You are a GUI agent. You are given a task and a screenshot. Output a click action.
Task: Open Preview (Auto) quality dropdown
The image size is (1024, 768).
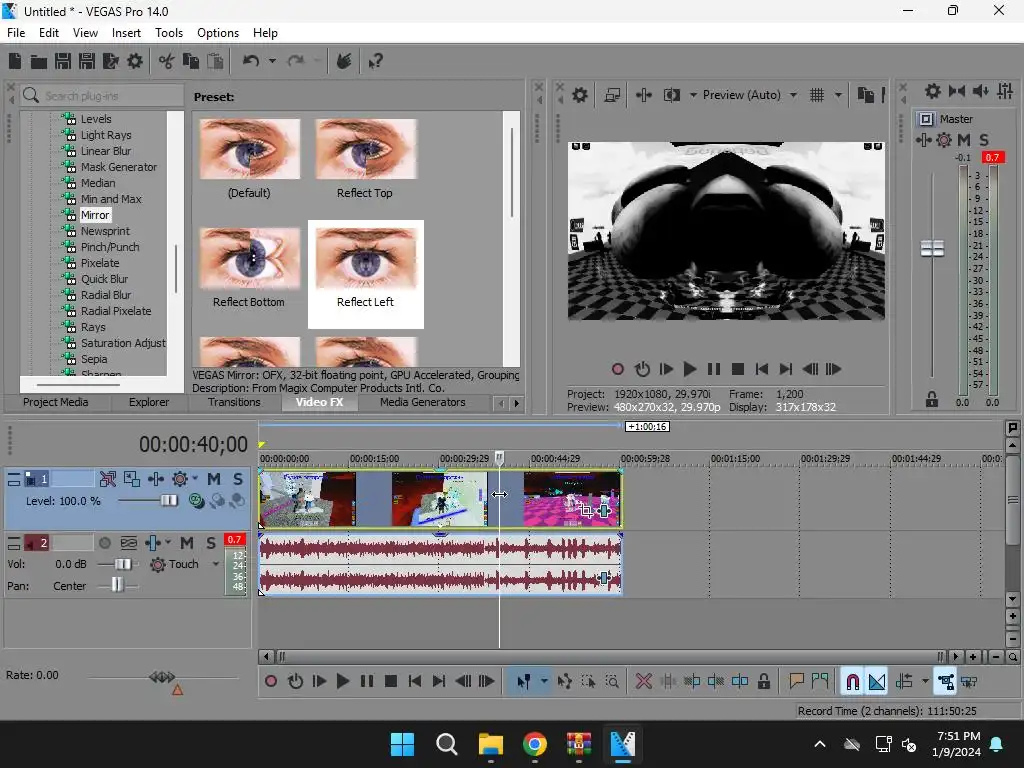tap(793, 95)
